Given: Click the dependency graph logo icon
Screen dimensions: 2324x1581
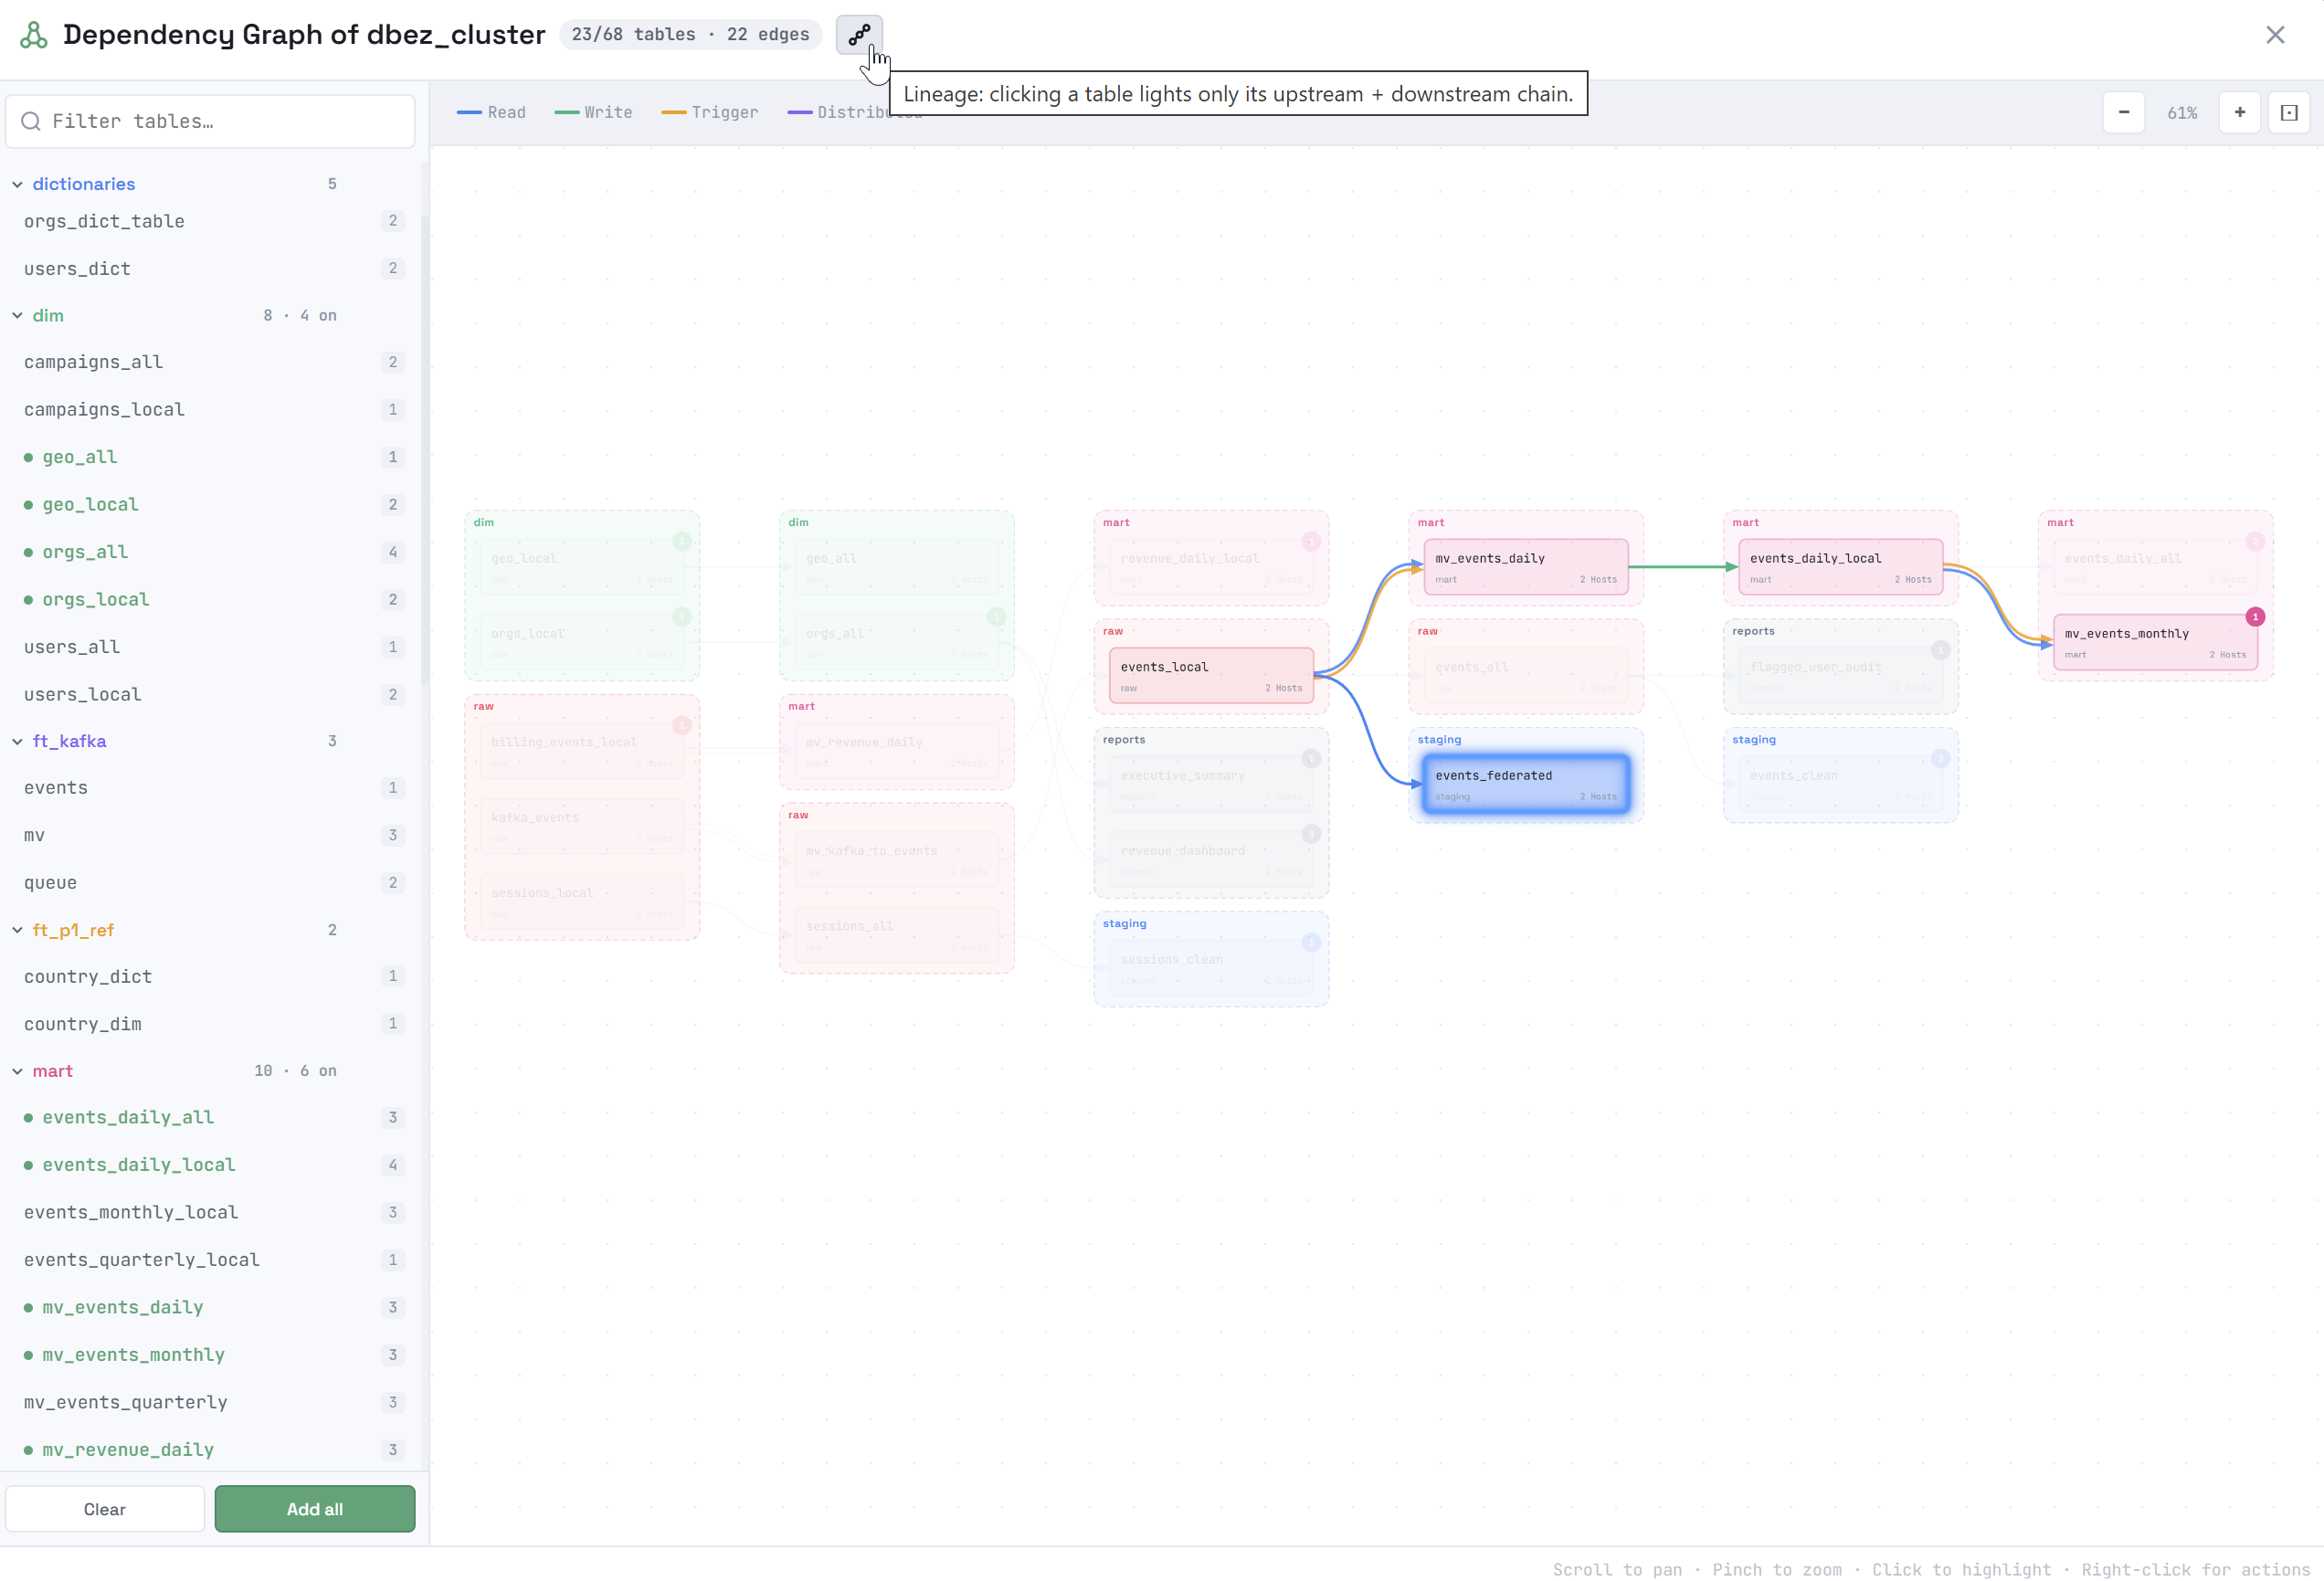Looking at the screenshot, I should [34, 35].
